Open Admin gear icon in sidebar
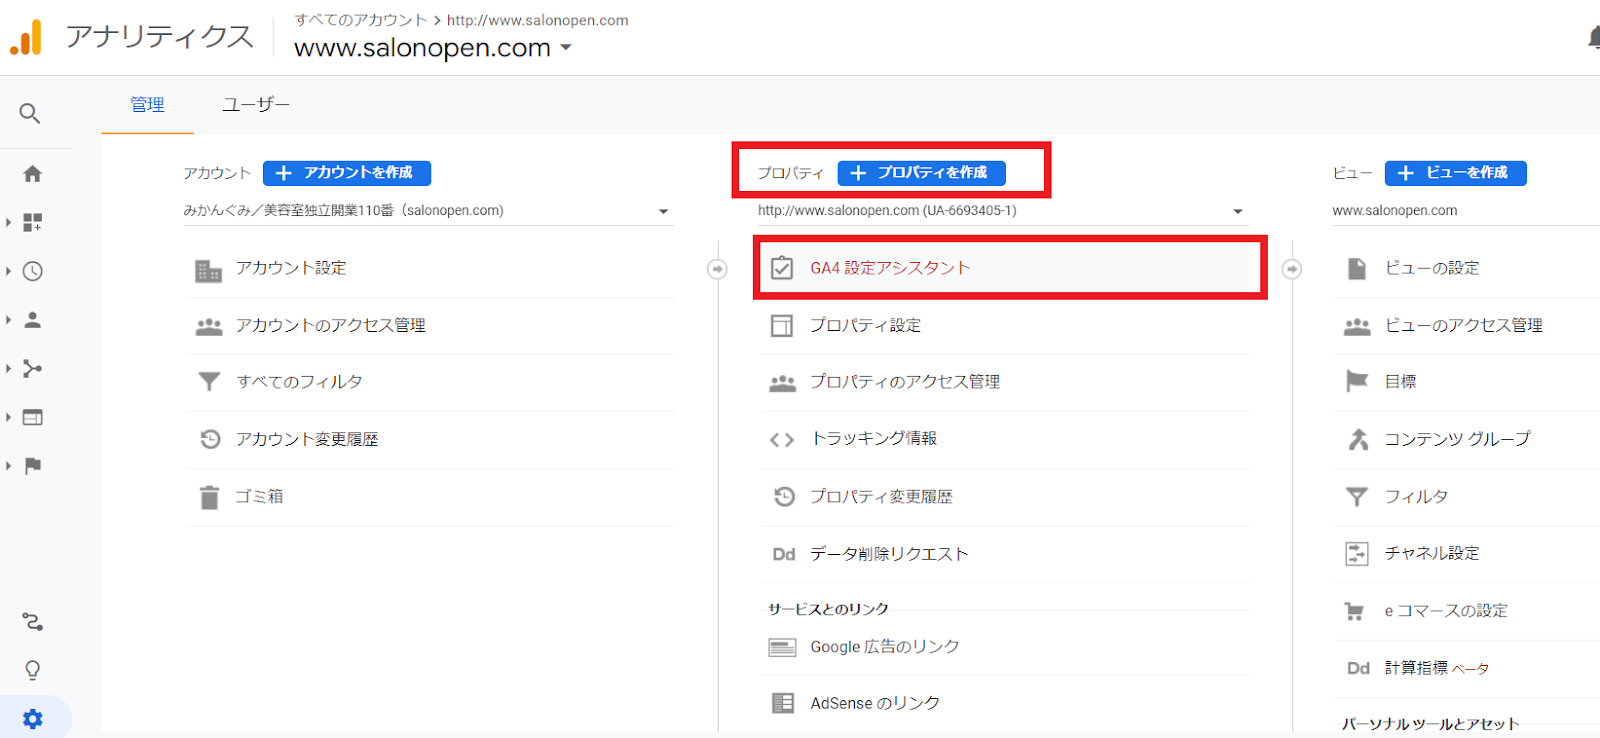Screen dimensions: 1600x738 (x=33, y=719)
